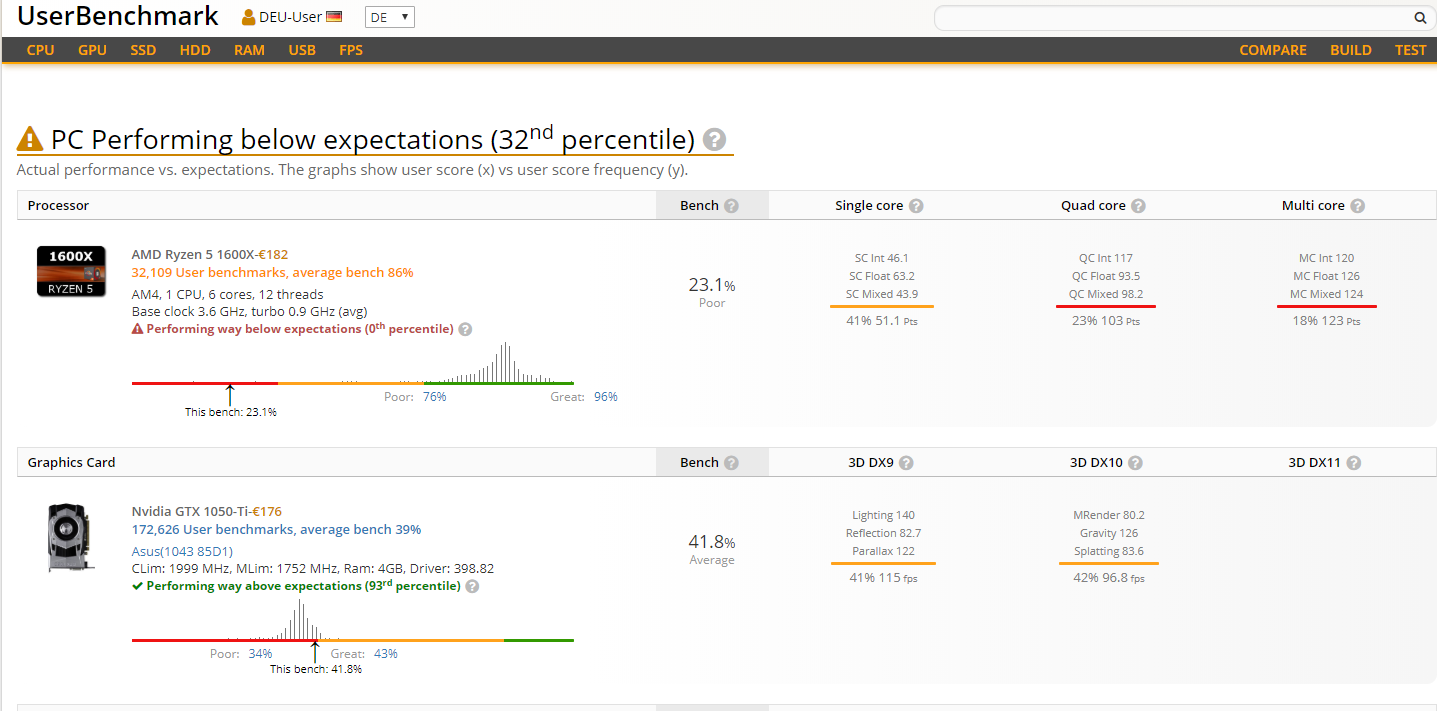
Task: Click help icon next to 3D DX10
Action: point(1135,463)
